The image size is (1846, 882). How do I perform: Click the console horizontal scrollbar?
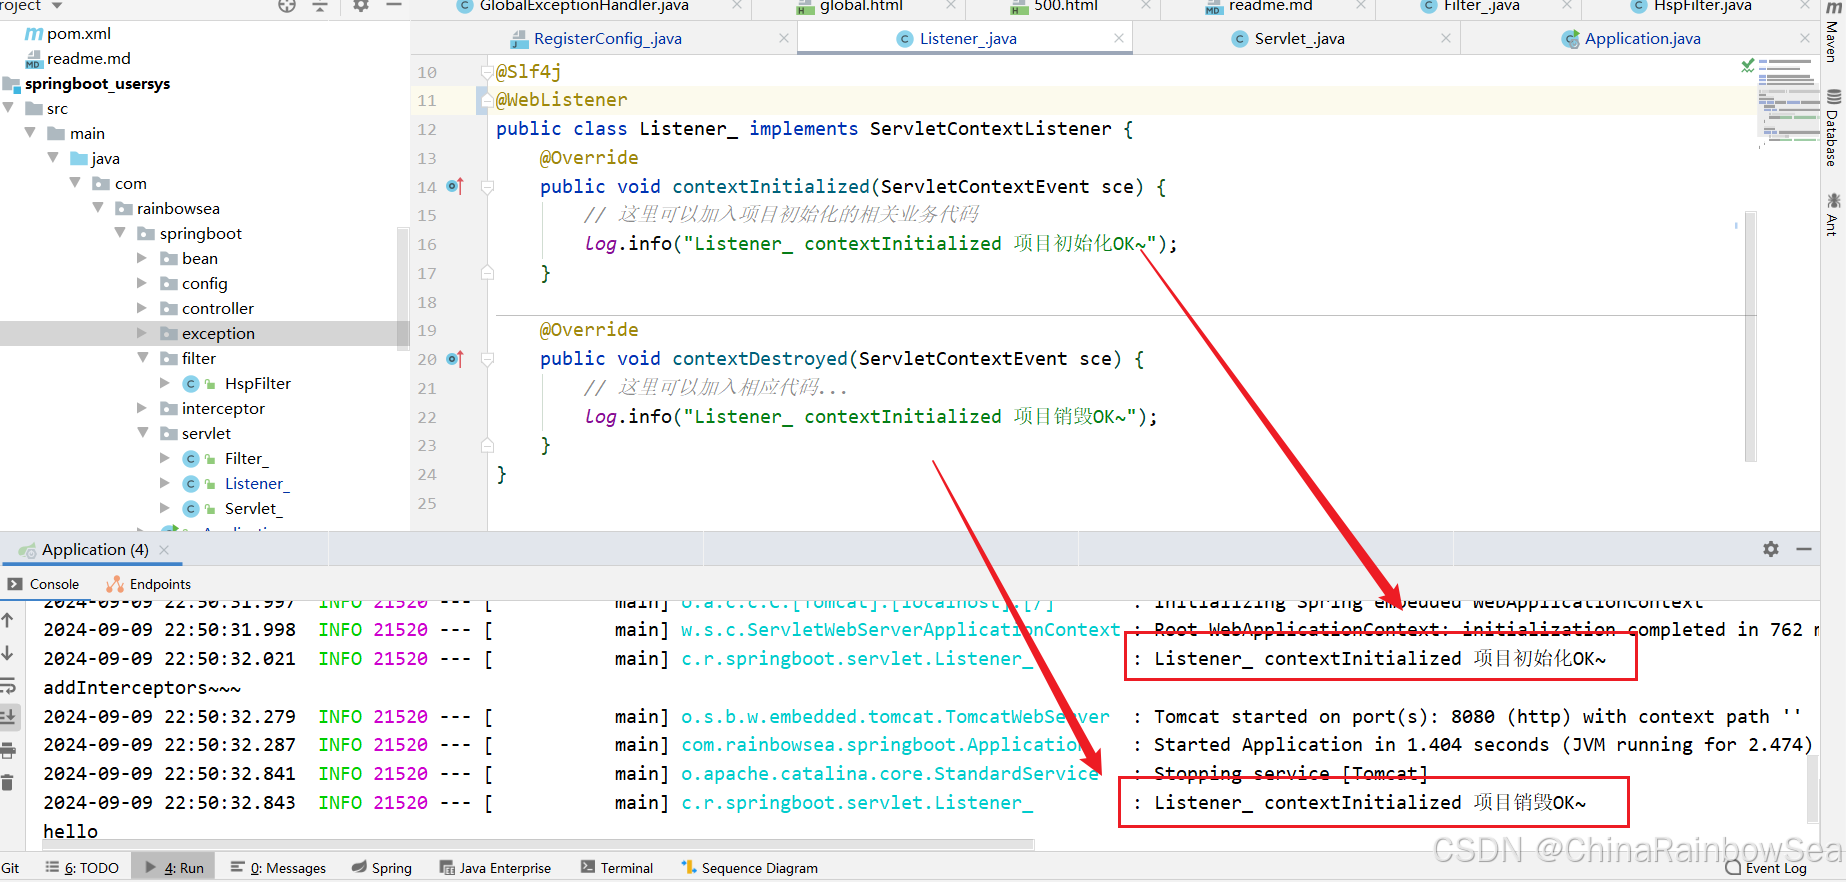click(530, 845)
